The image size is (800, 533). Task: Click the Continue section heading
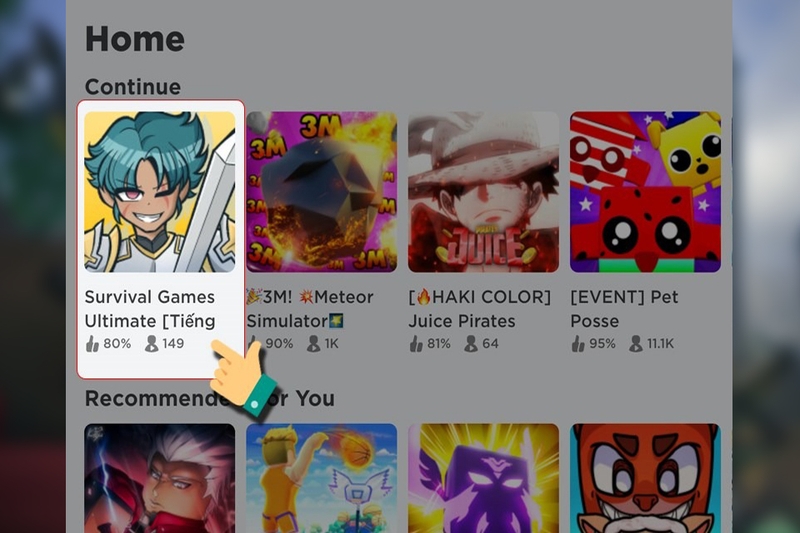(133, 87)
